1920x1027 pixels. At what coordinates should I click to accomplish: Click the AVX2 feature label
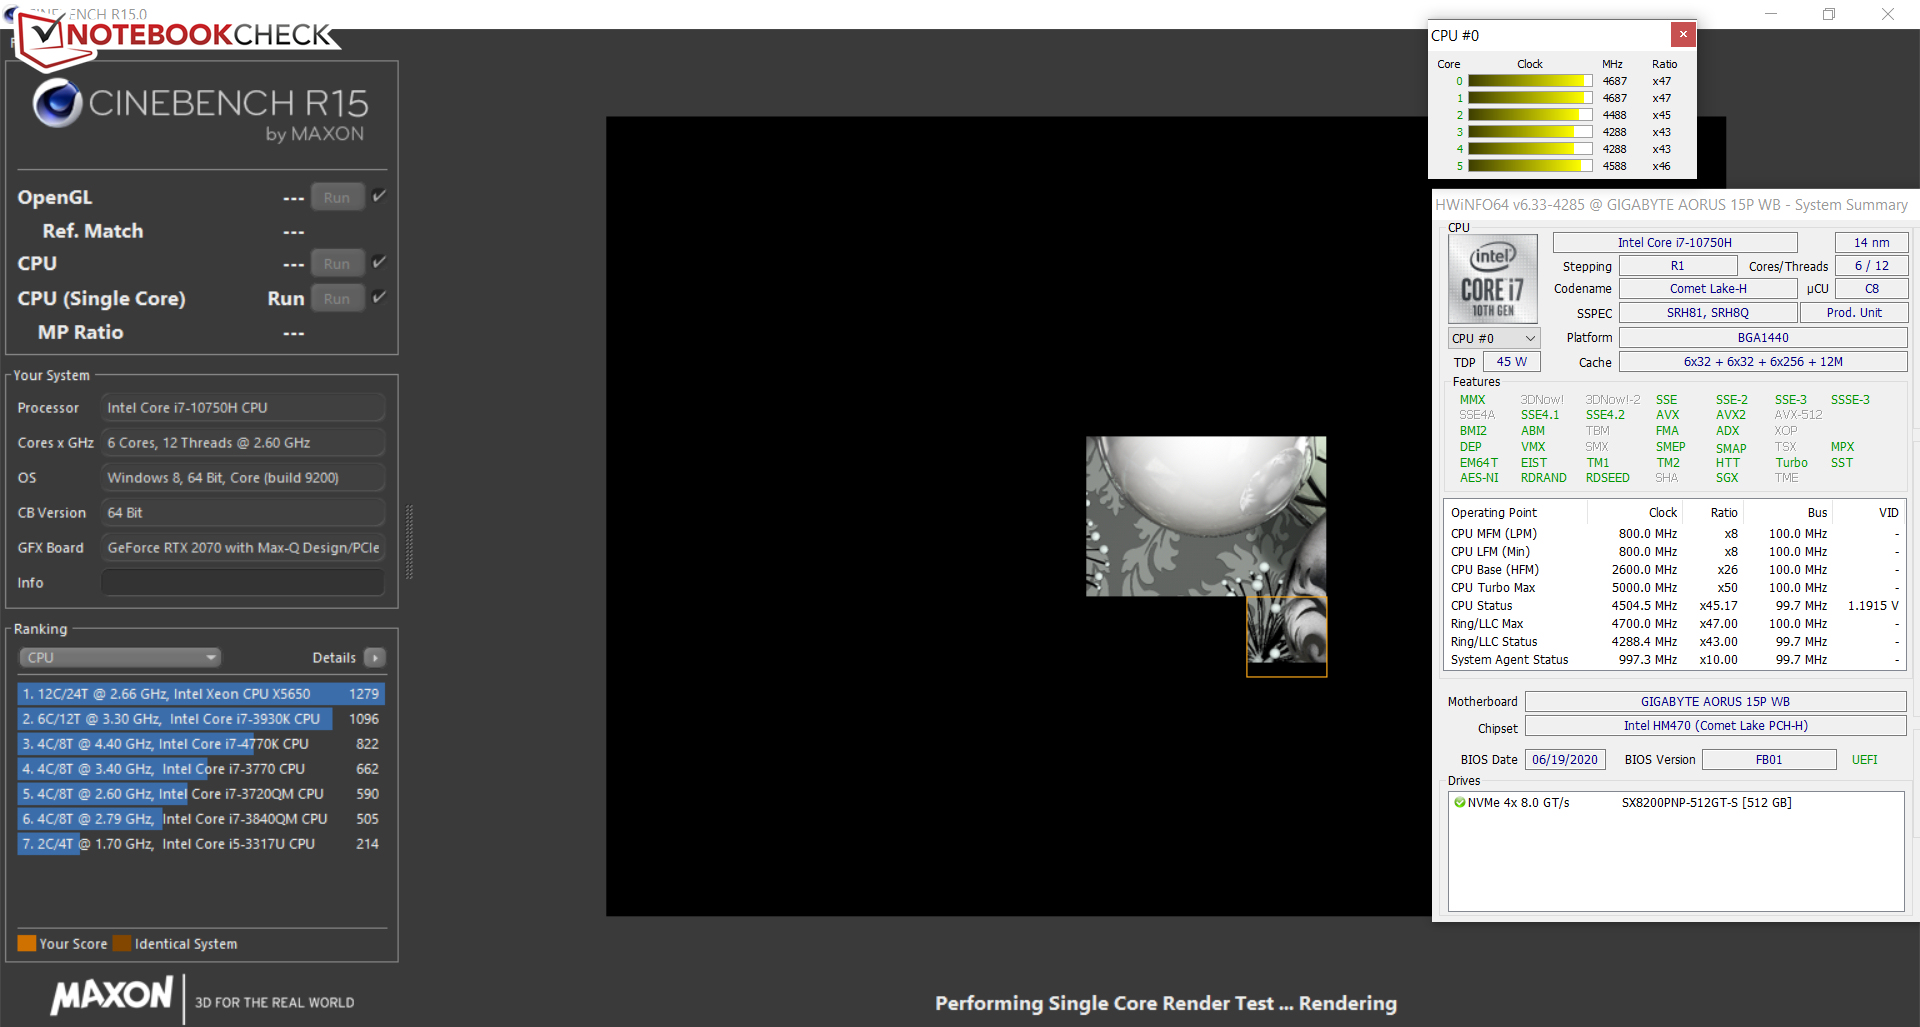[1730, 414]
